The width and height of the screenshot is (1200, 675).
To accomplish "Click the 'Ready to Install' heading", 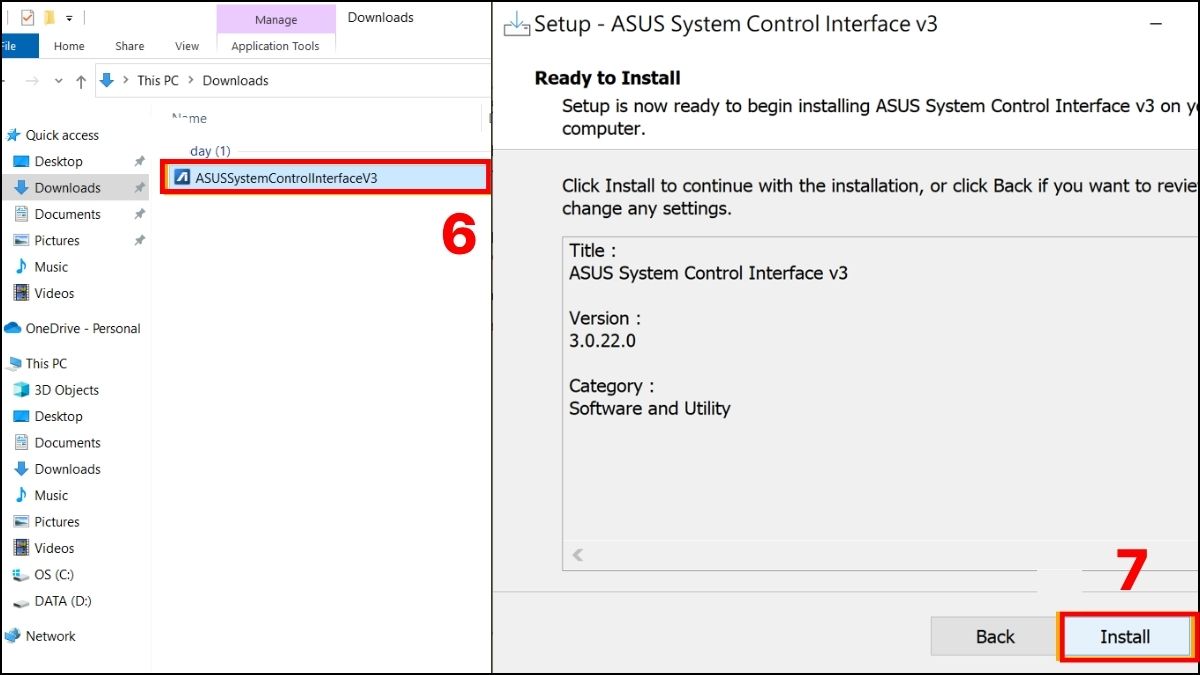I will [x=607, y=78].
